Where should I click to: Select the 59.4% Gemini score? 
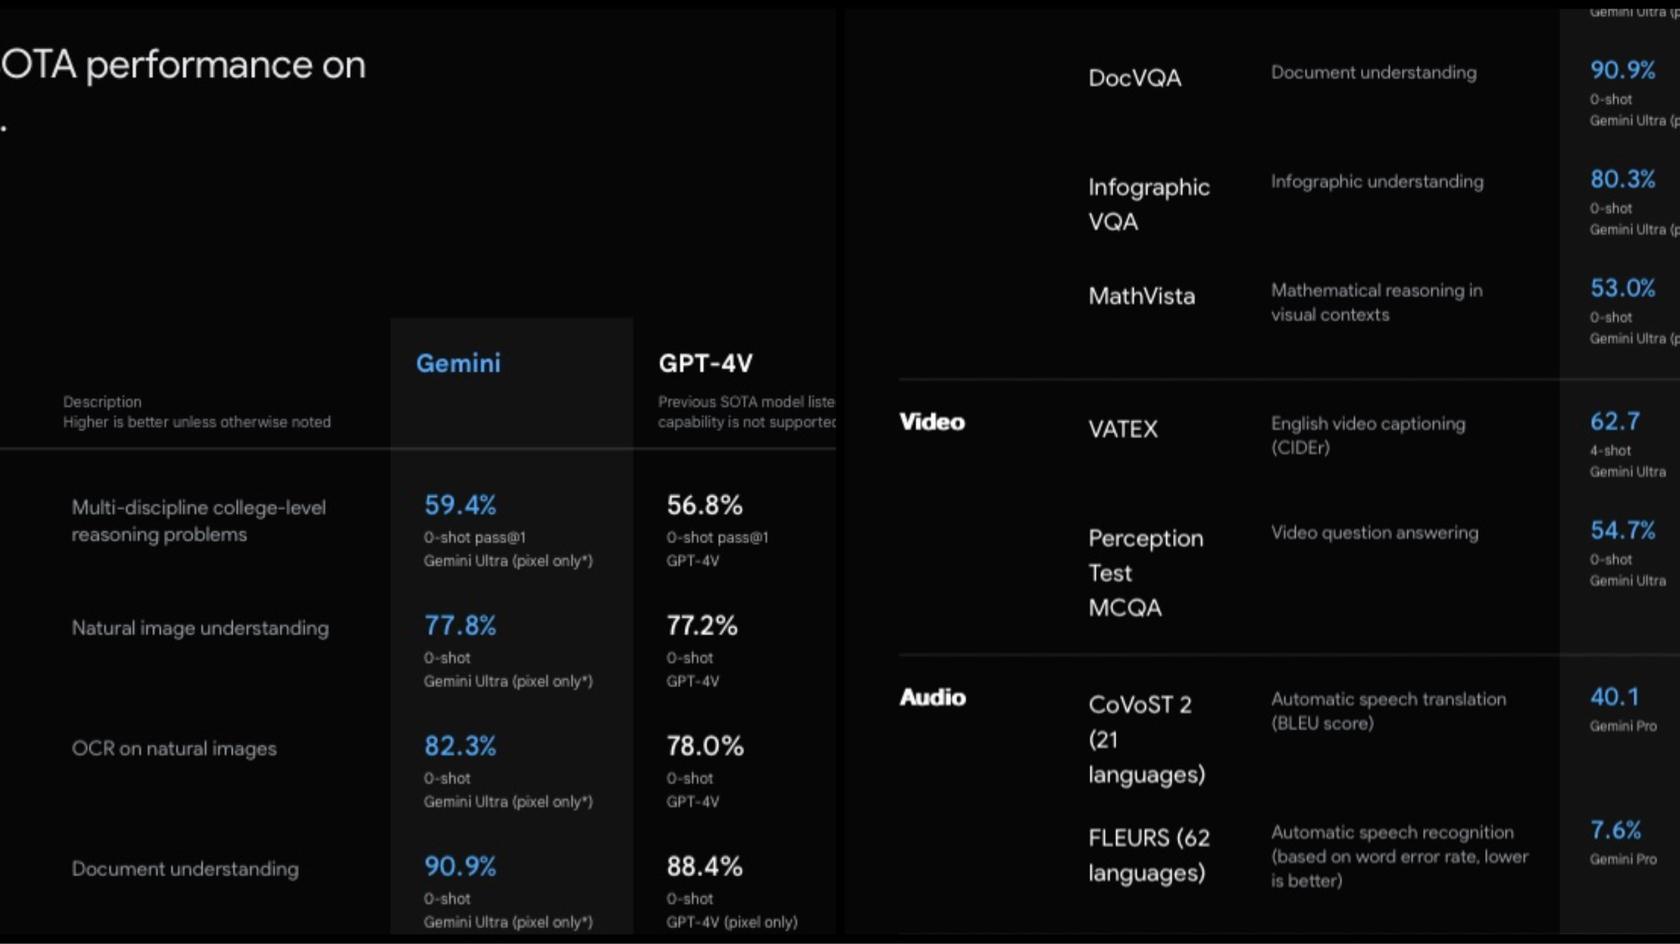460,505
